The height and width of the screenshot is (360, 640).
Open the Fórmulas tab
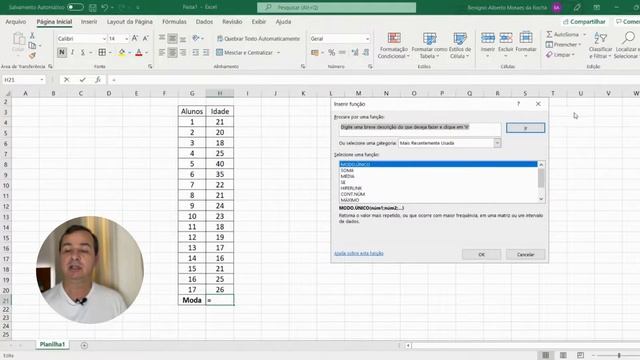click(174, 22)
